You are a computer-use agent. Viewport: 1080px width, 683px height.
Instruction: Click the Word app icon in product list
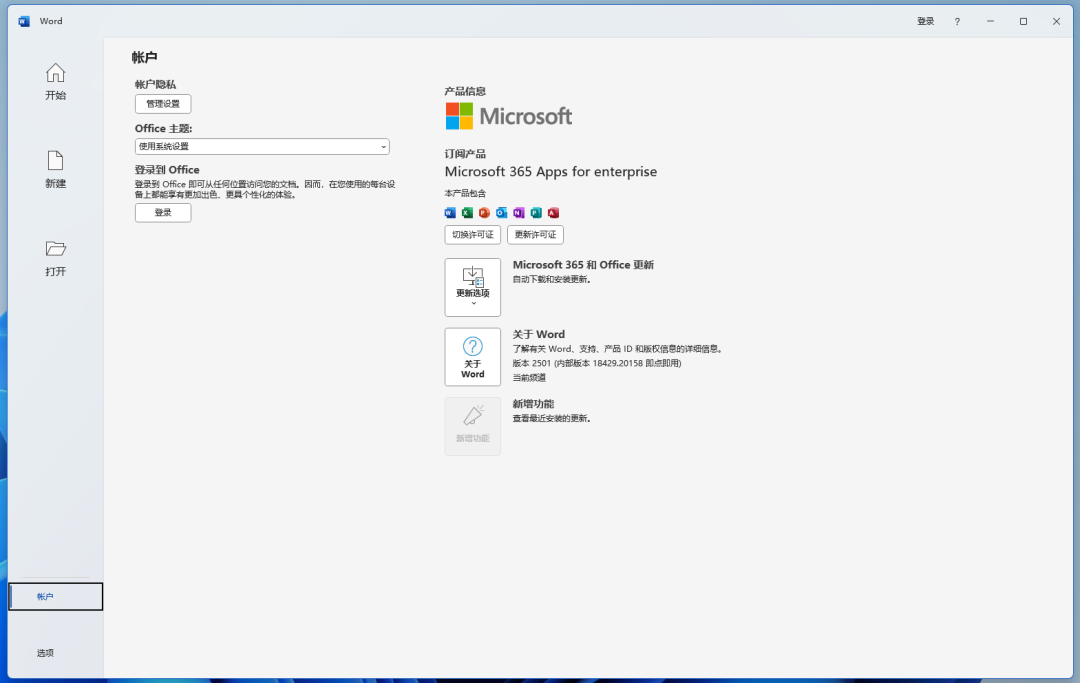coord(450,213)
